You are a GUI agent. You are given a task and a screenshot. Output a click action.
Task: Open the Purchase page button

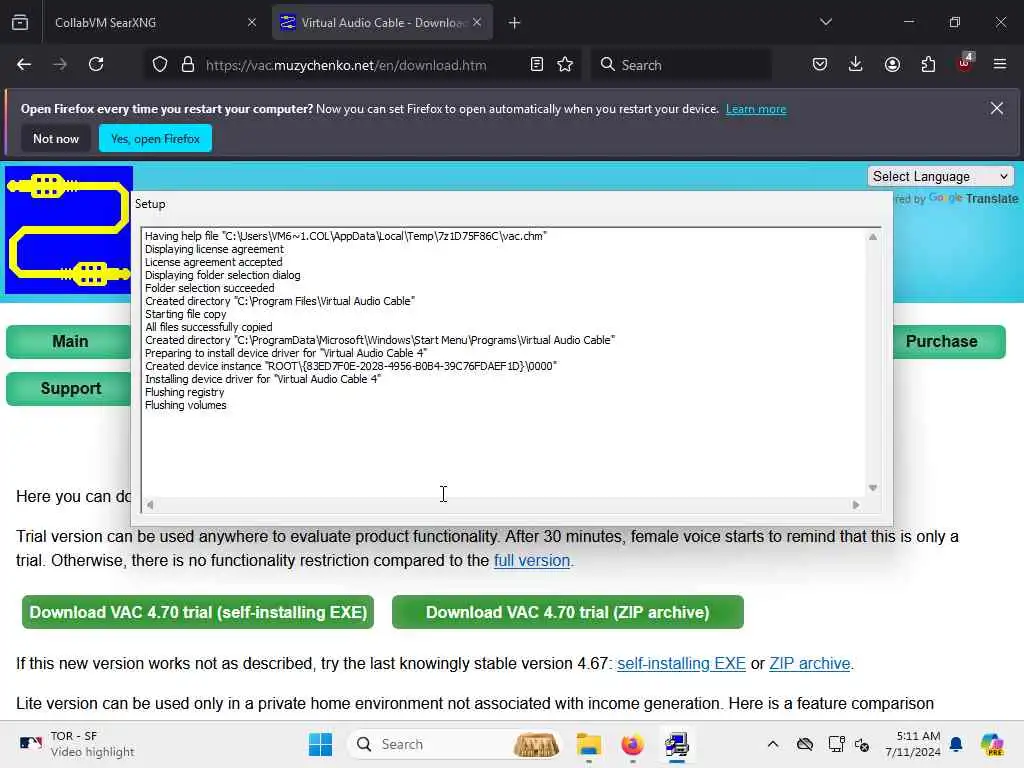(948, 342)
